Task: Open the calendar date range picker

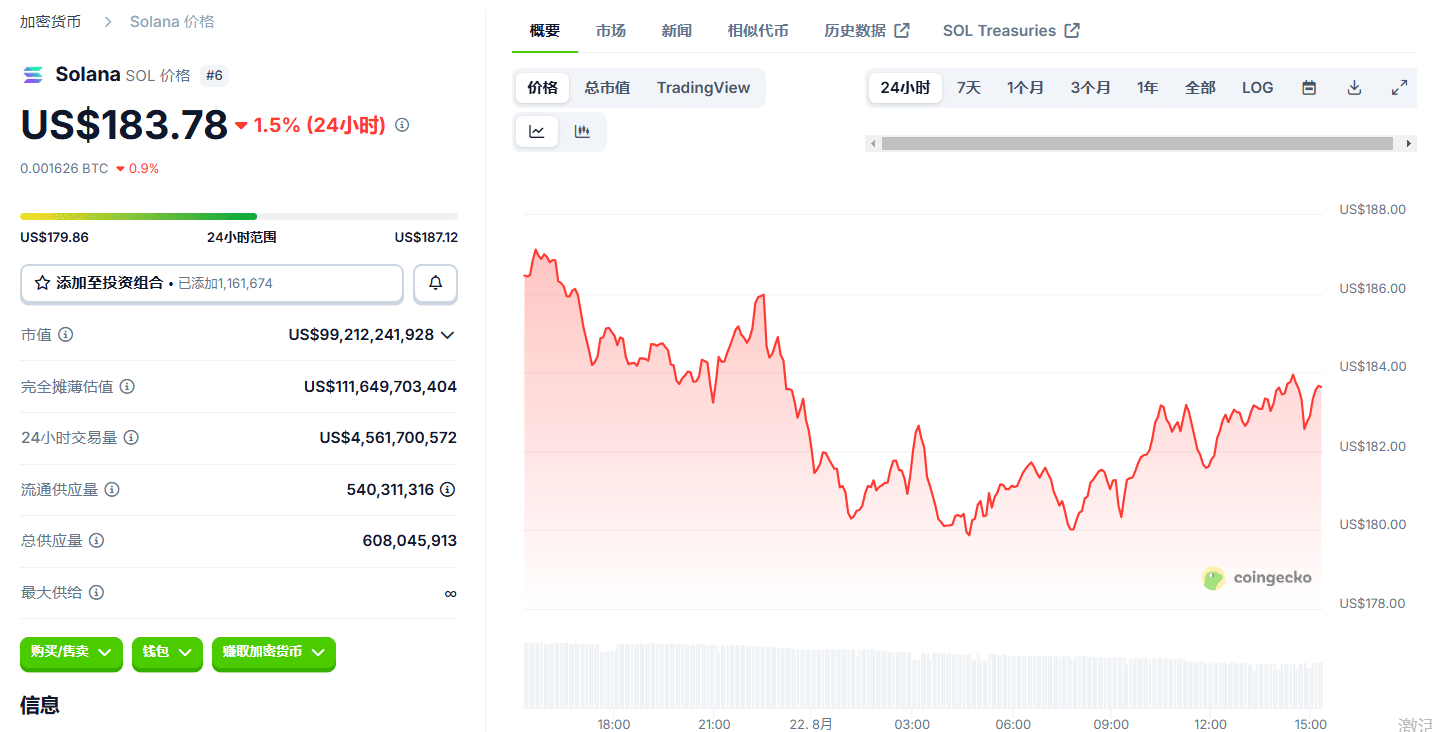Action: click(1309, 88)
